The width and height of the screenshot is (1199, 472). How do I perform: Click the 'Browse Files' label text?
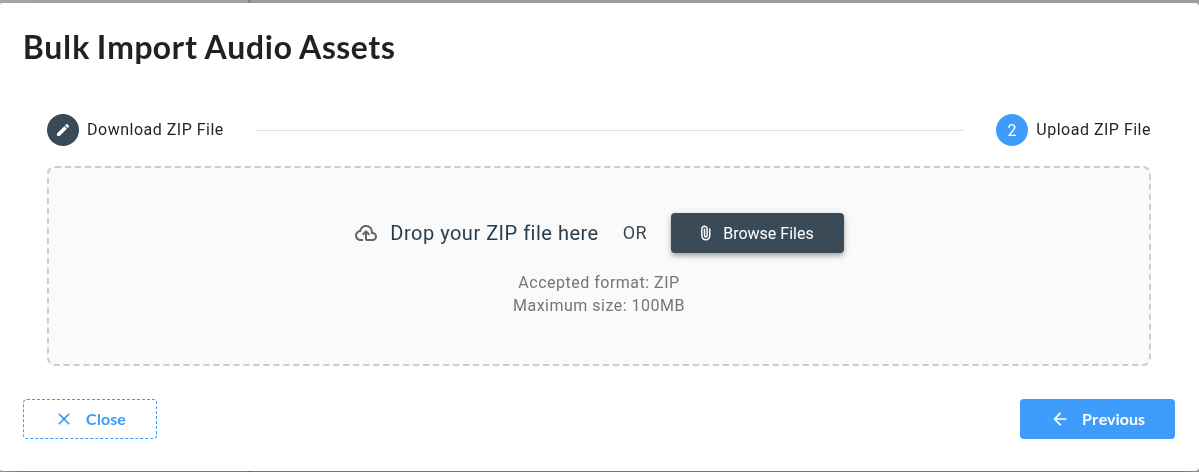point(768,234)
